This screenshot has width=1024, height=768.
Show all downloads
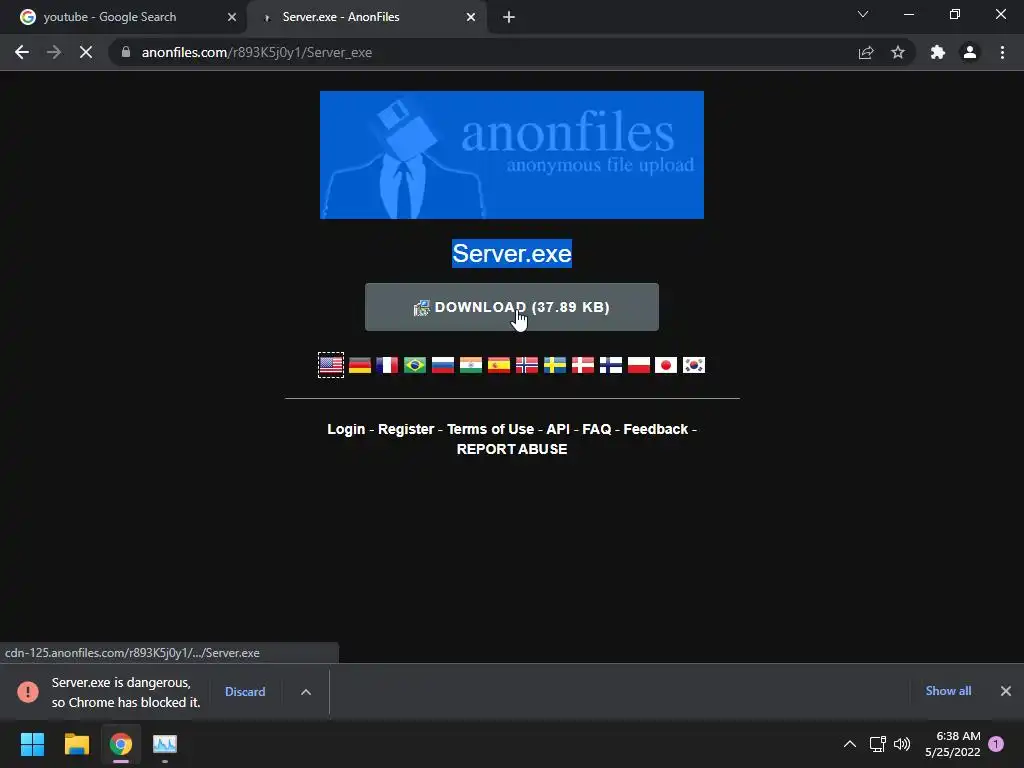click(x=948, y=691)
